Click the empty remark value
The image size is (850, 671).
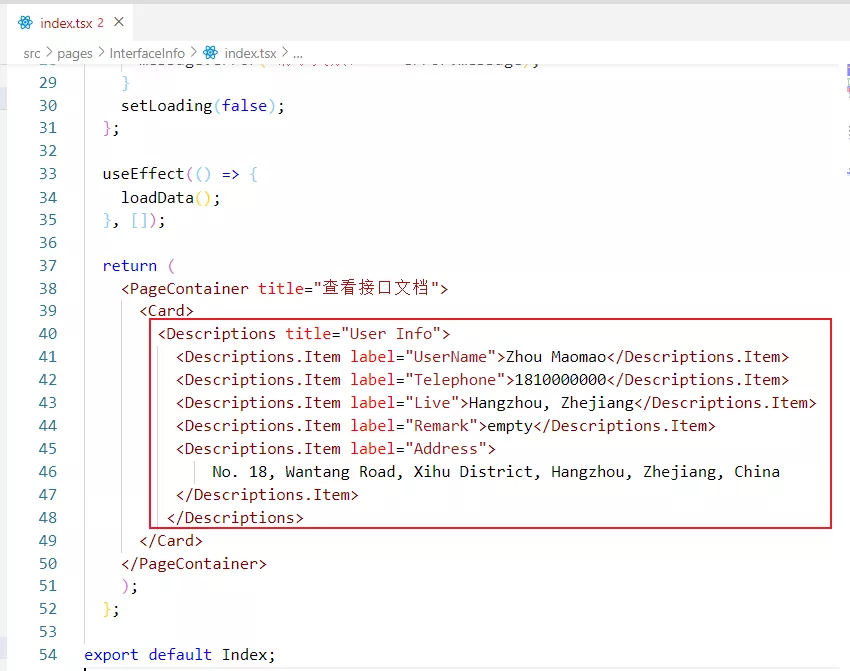[x=510, y=426]
